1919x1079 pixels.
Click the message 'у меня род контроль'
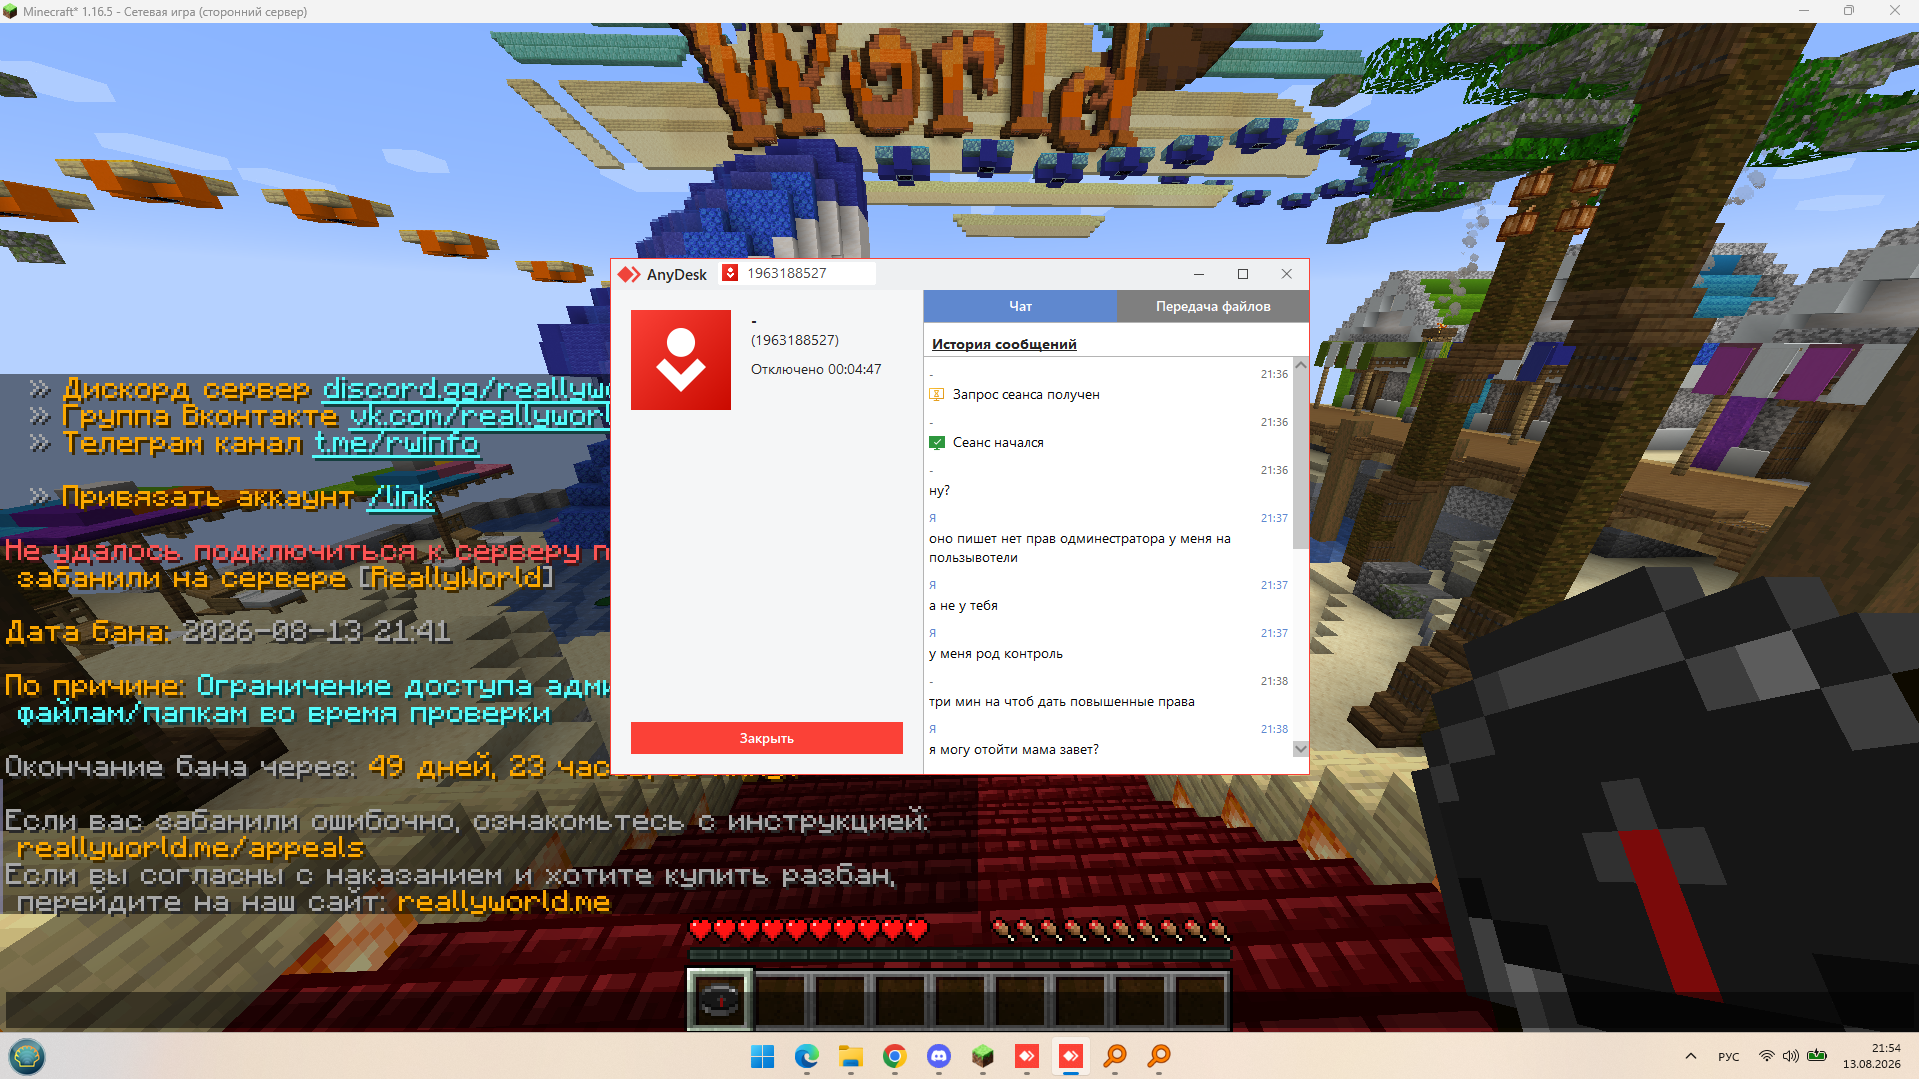click(996, 654)
